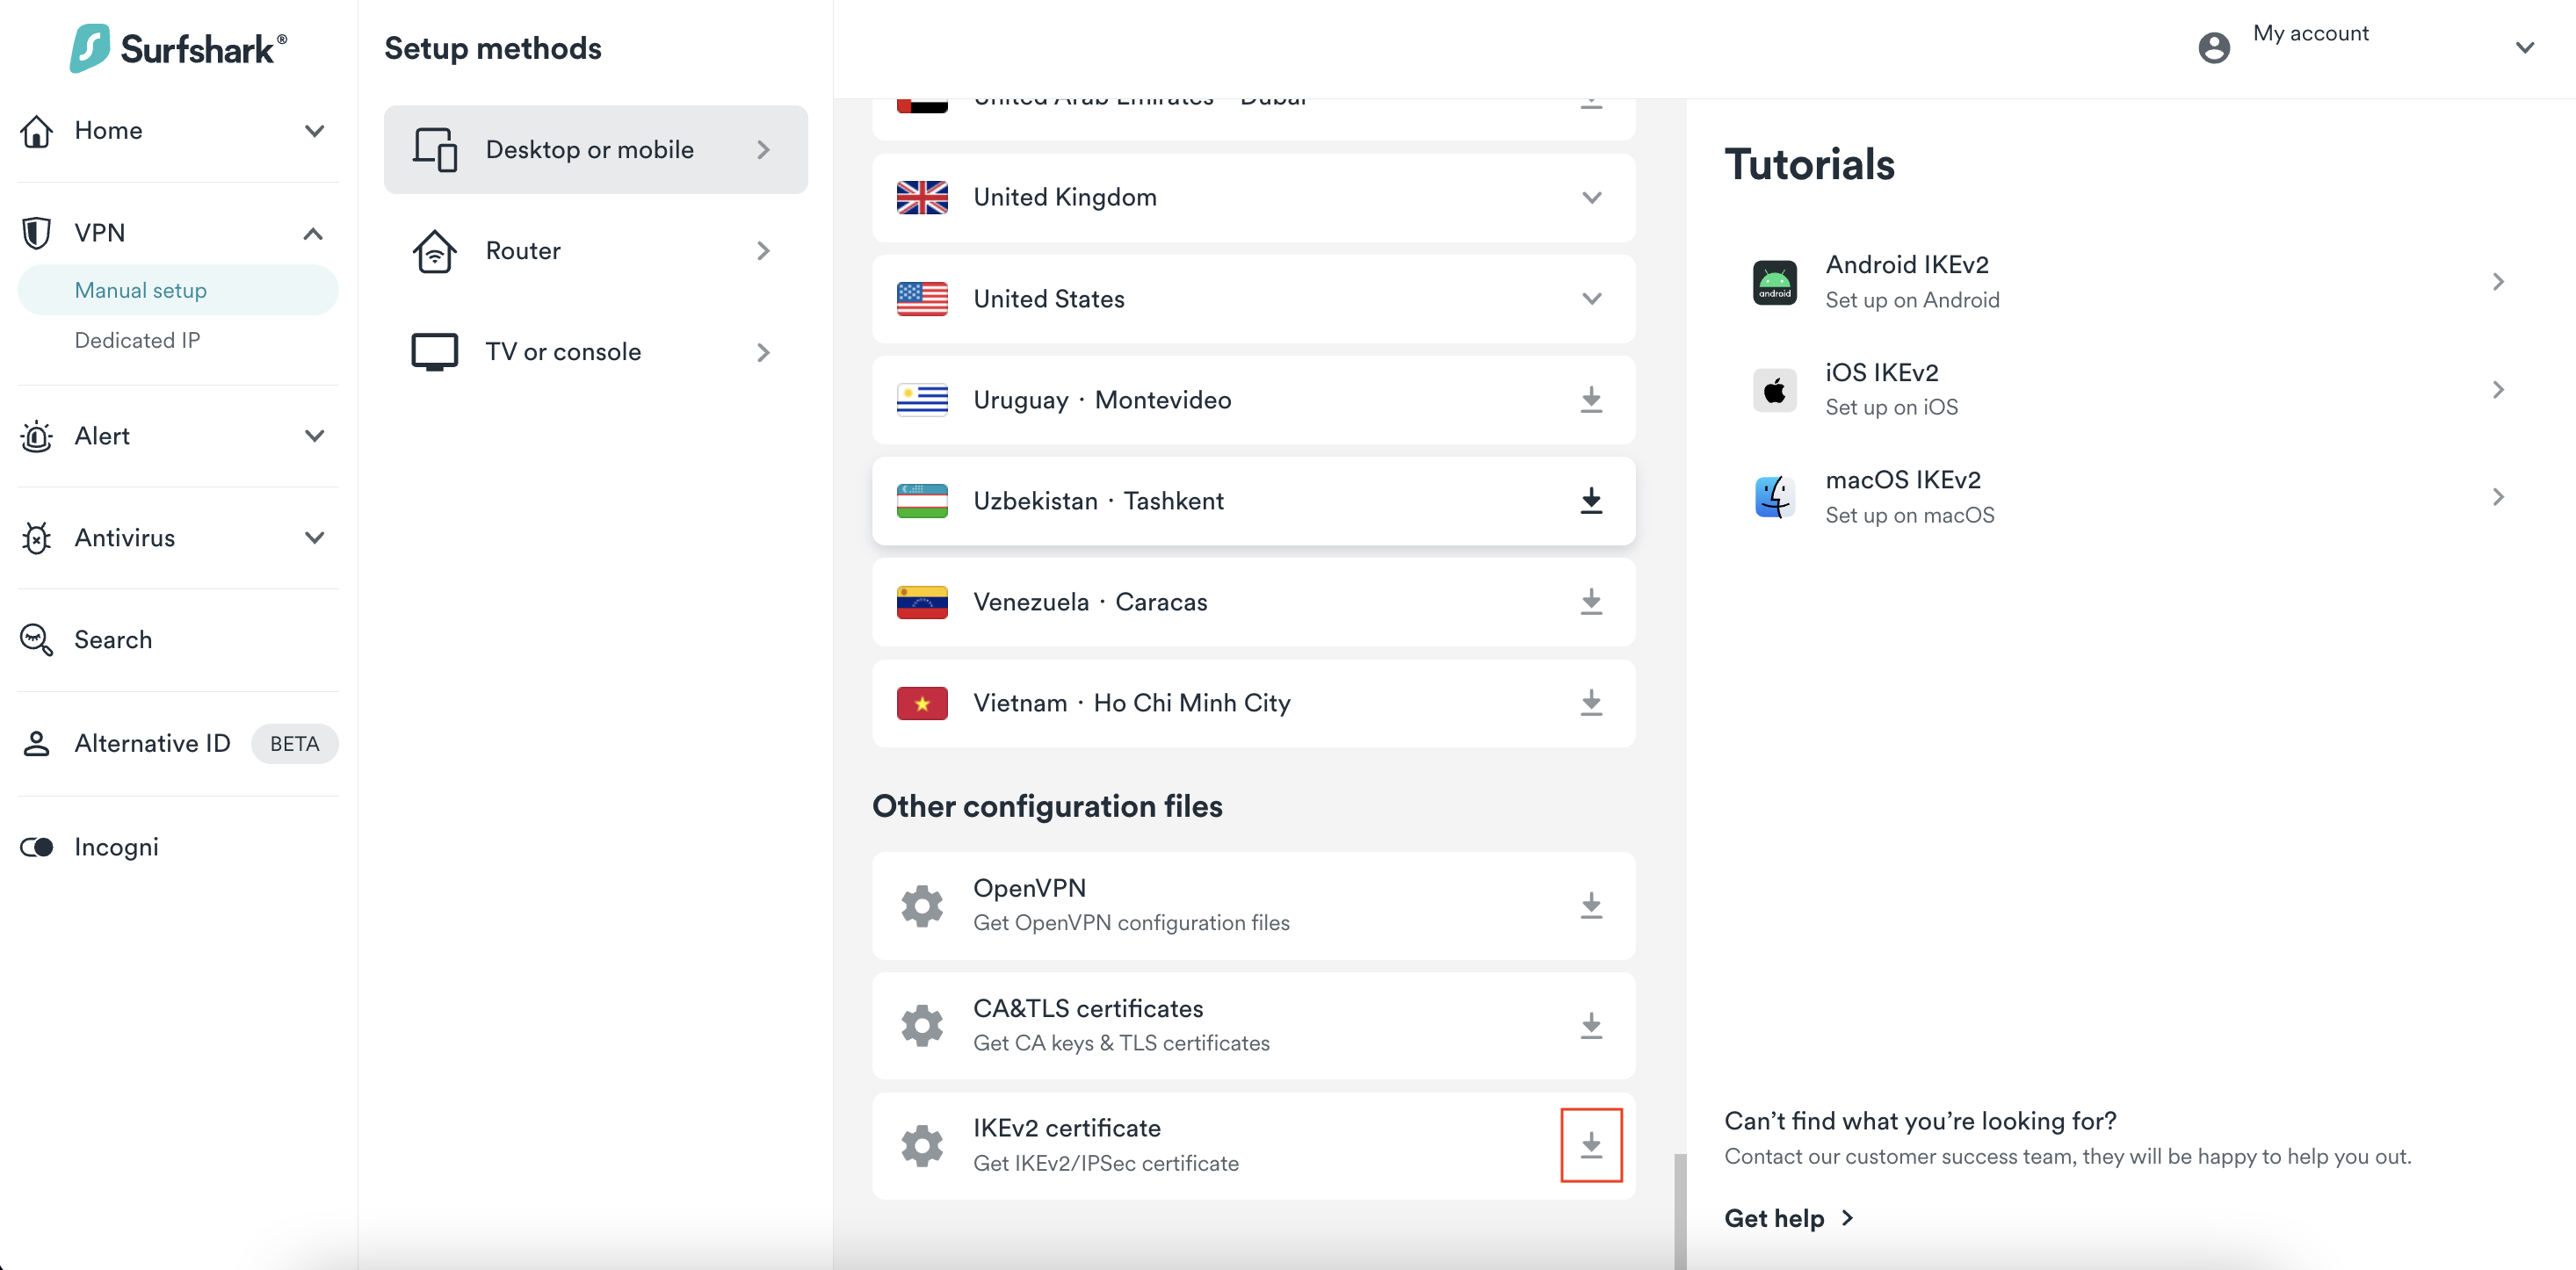The height and width of the screenshot is (1270, 2576).
Task: Expand the Antivirus menu chevron
Action: (x=314, y=538)
